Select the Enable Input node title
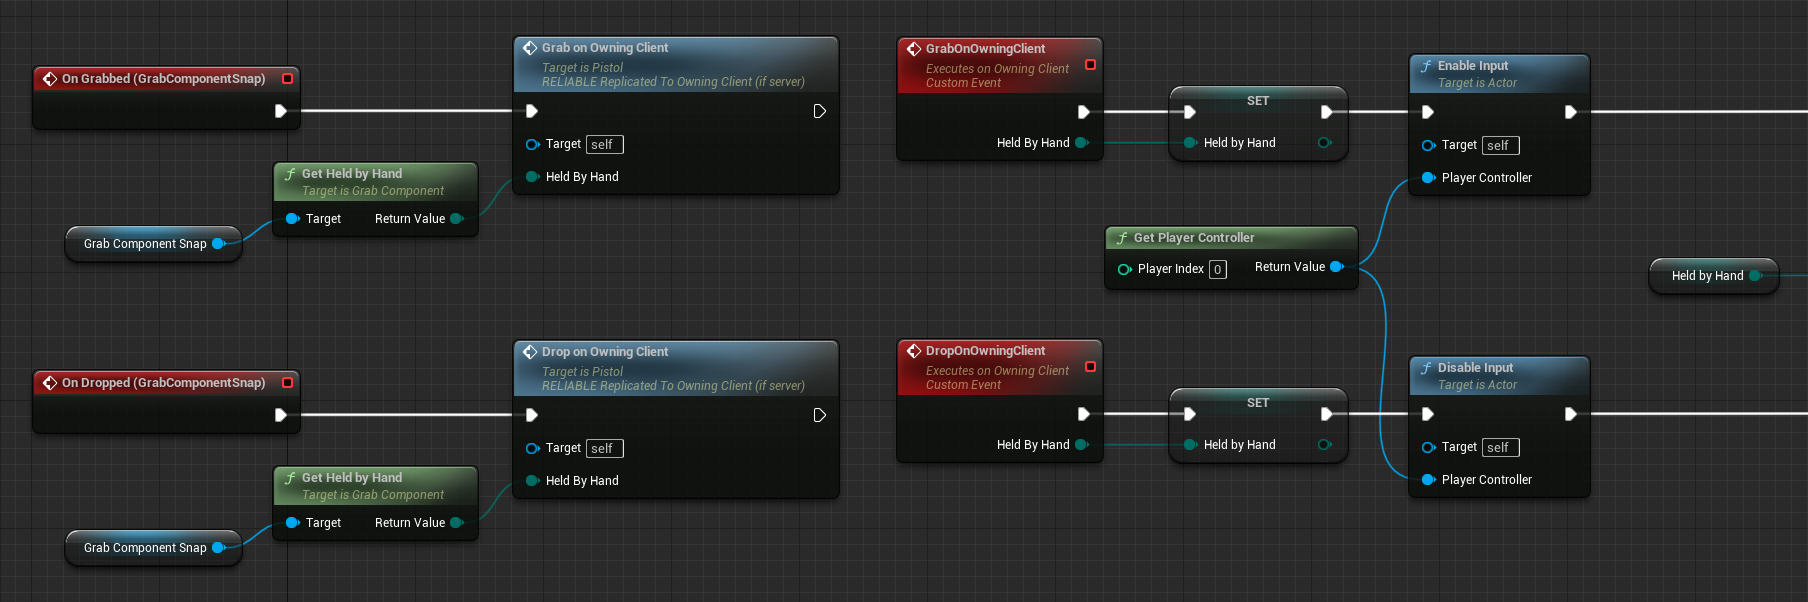 [1473, 66]
